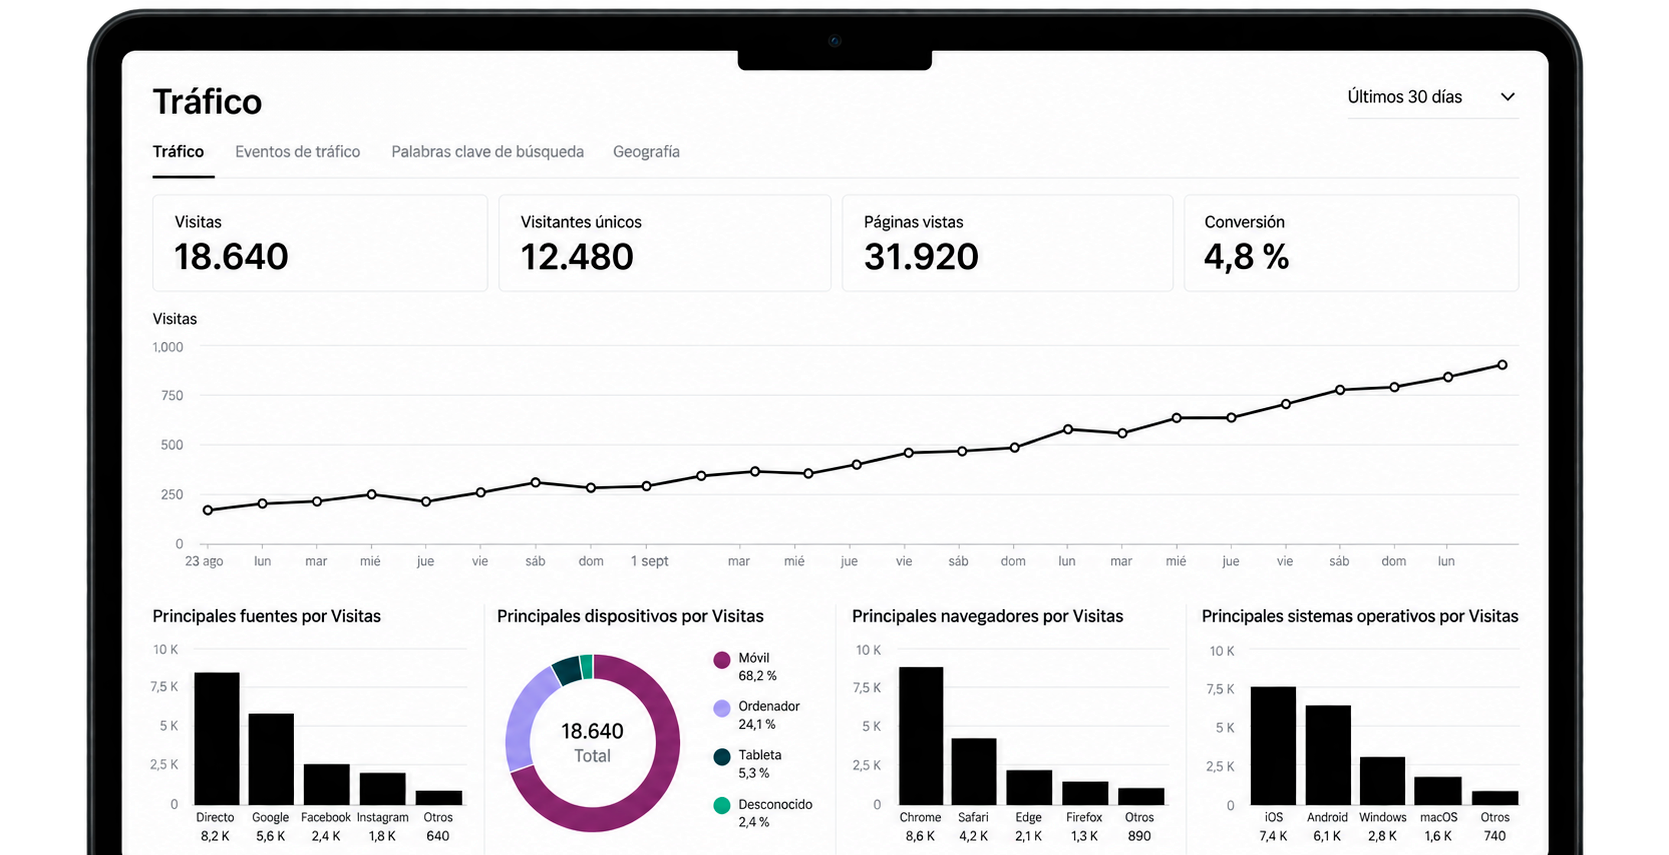Select the Visitantes únicos metric card
1669x855 pixels.
coord(665,243)
